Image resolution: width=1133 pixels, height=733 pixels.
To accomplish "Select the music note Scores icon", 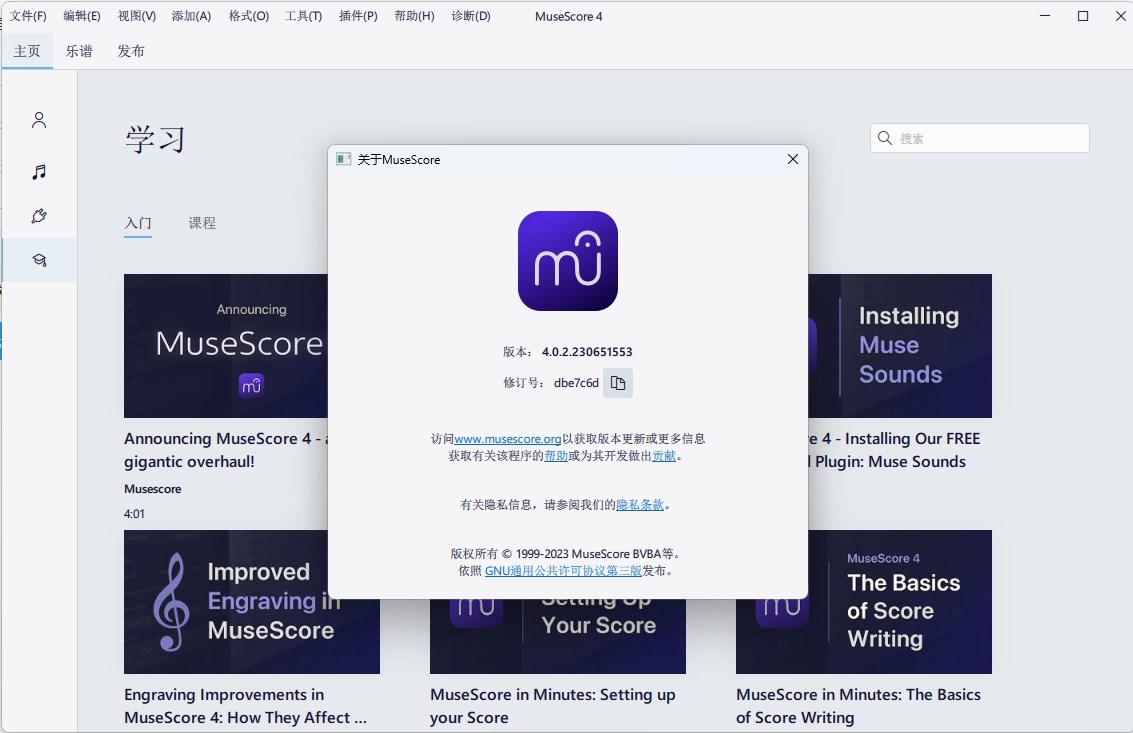I will click(x=38, y=171).
